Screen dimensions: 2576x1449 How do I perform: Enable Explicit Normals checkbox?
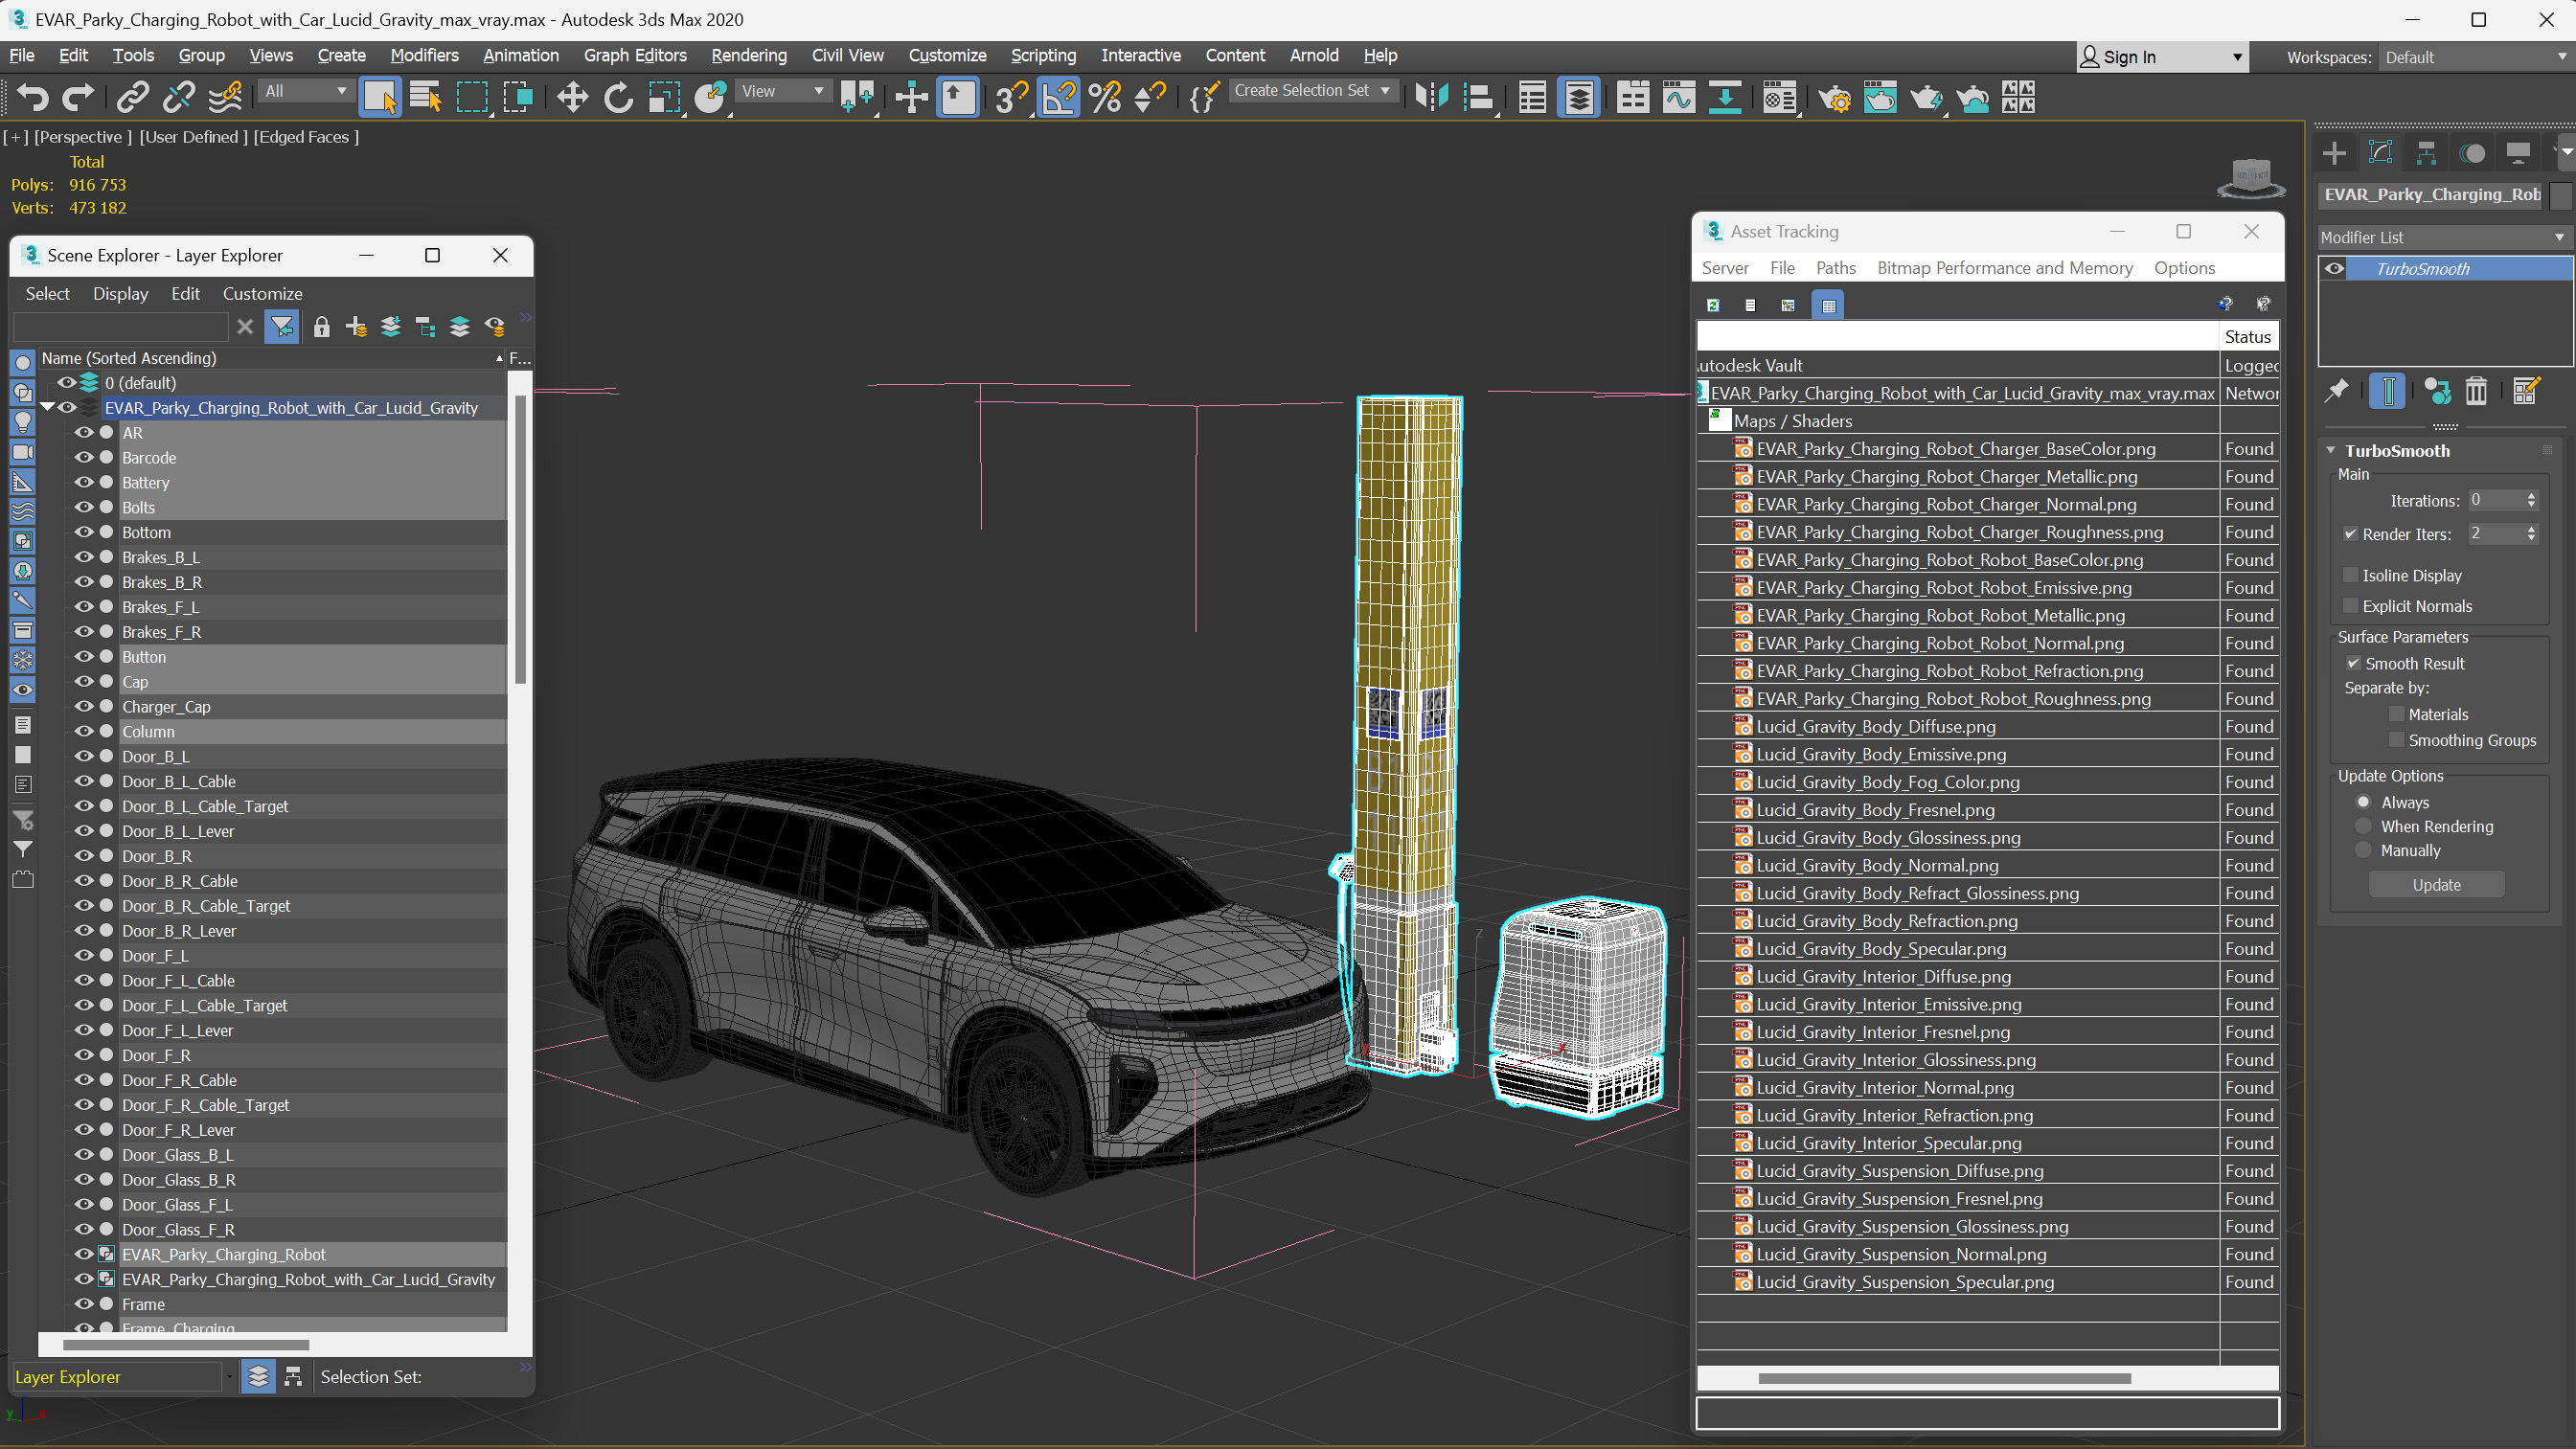click(2350, 606)
